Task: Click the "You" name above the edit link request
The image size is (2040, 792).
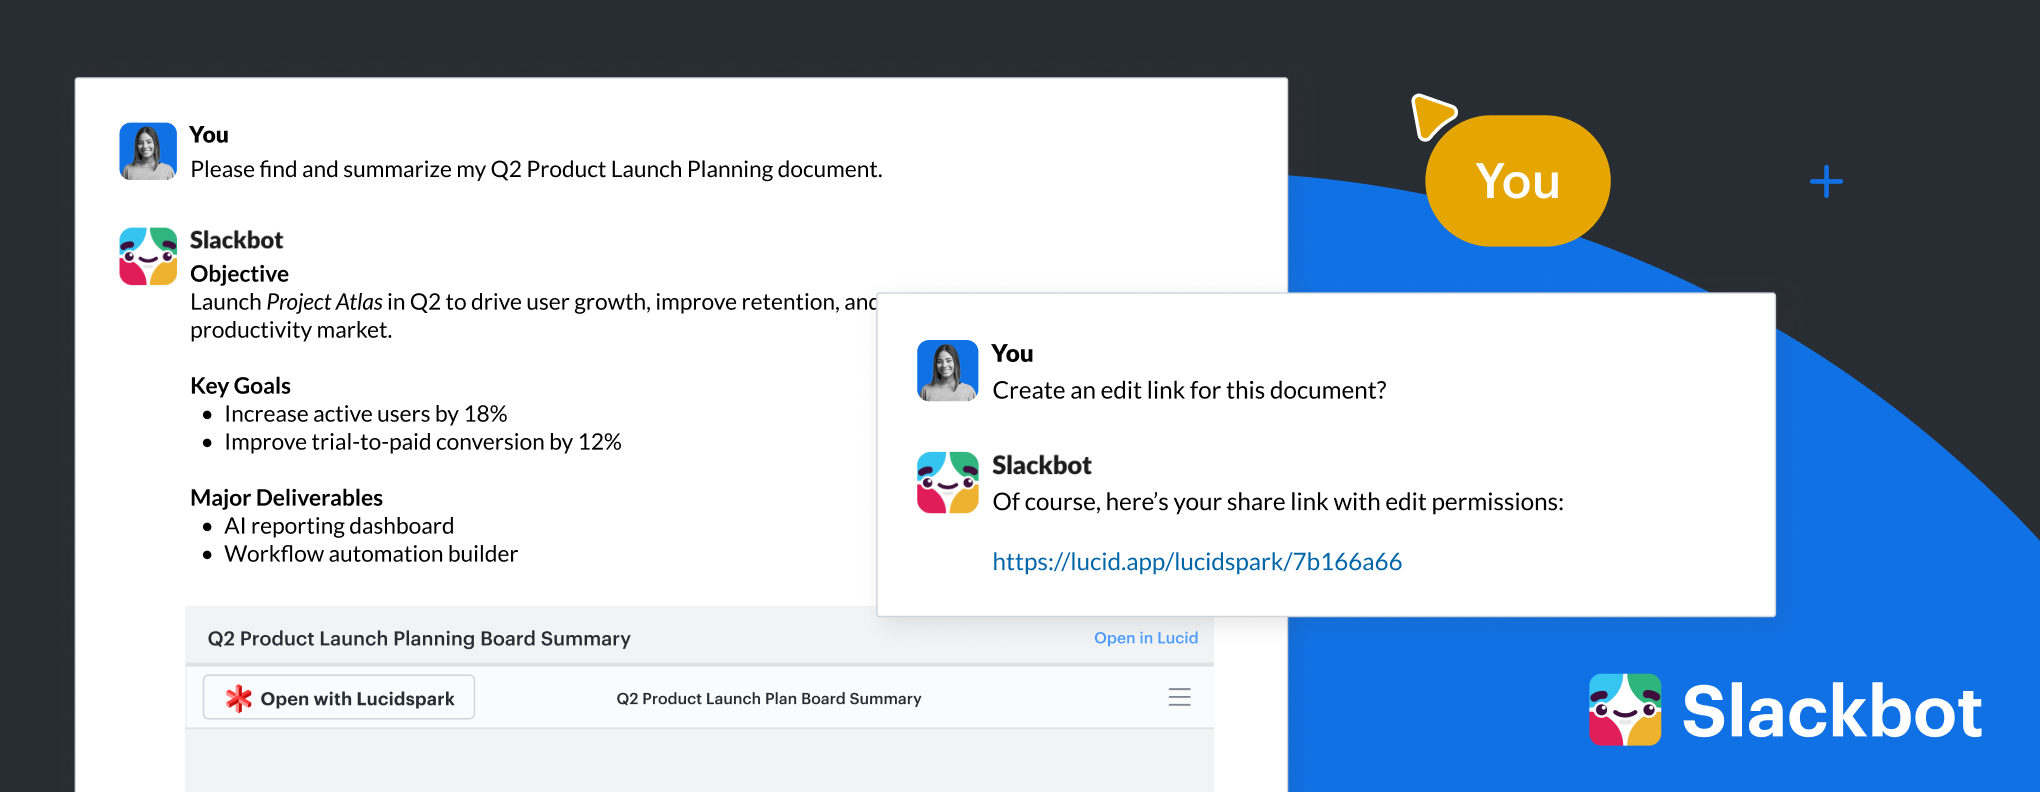Action: pyautogui.click(x=1012, y=354)
